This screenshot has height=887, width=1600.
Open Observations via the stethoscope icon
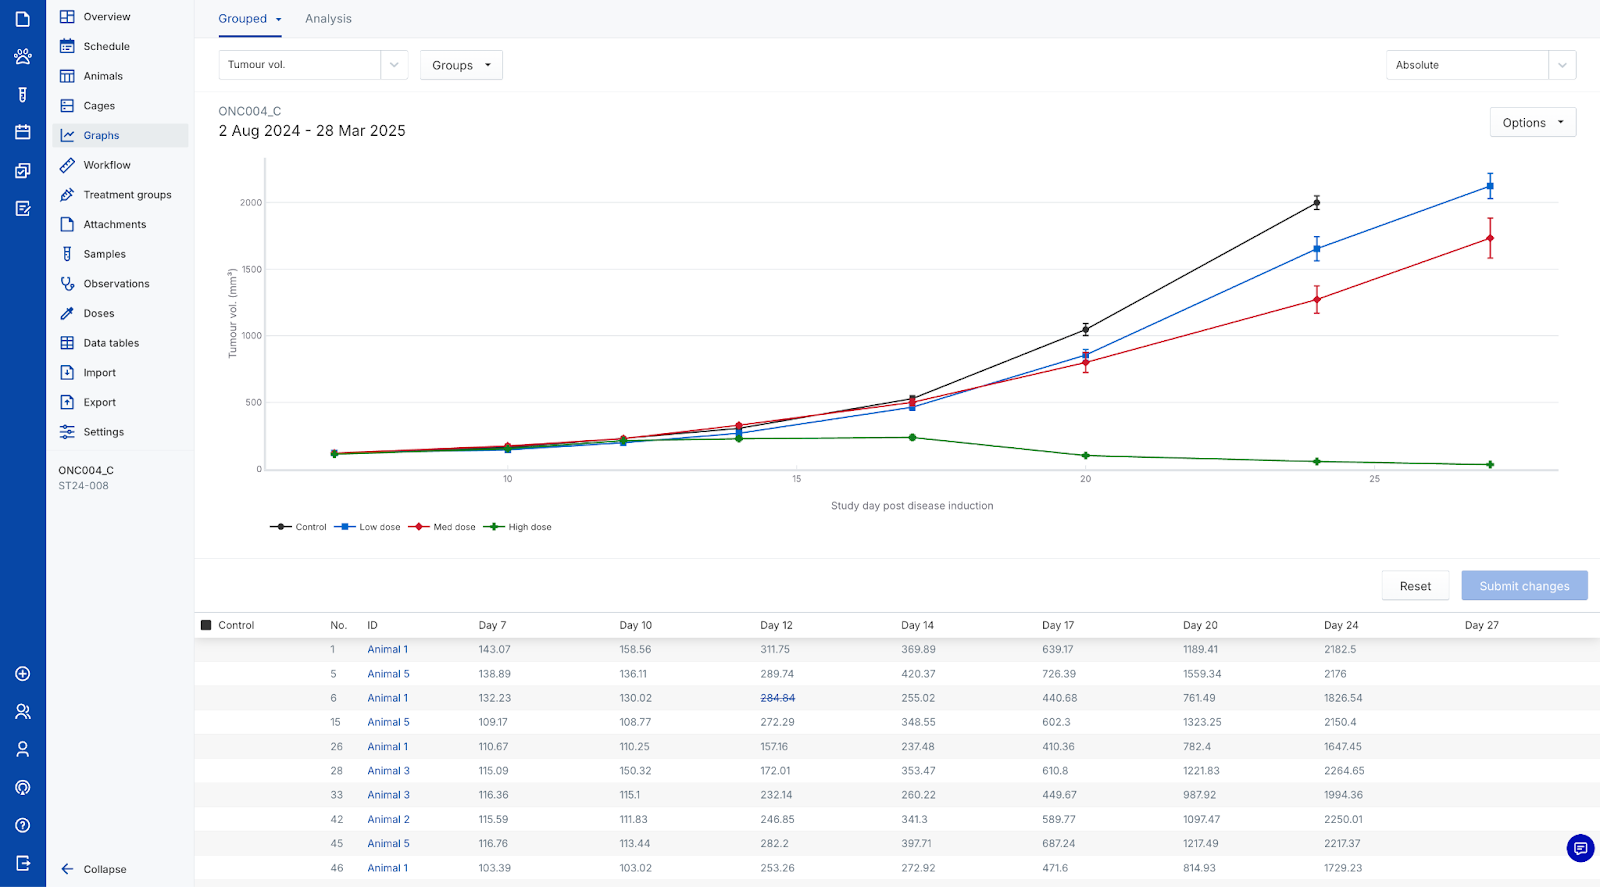click(67, 284)
